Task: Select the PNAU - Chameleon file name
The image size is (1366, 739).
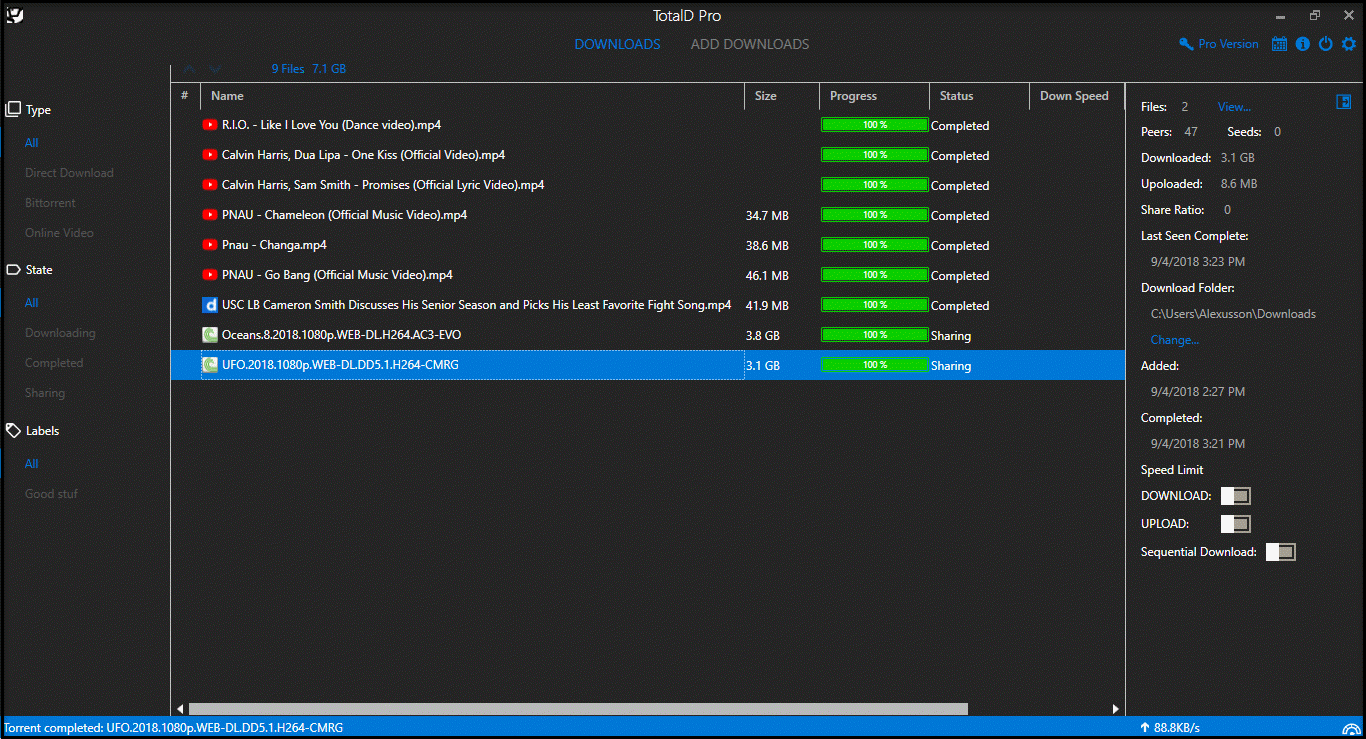Action: (344, 215)
